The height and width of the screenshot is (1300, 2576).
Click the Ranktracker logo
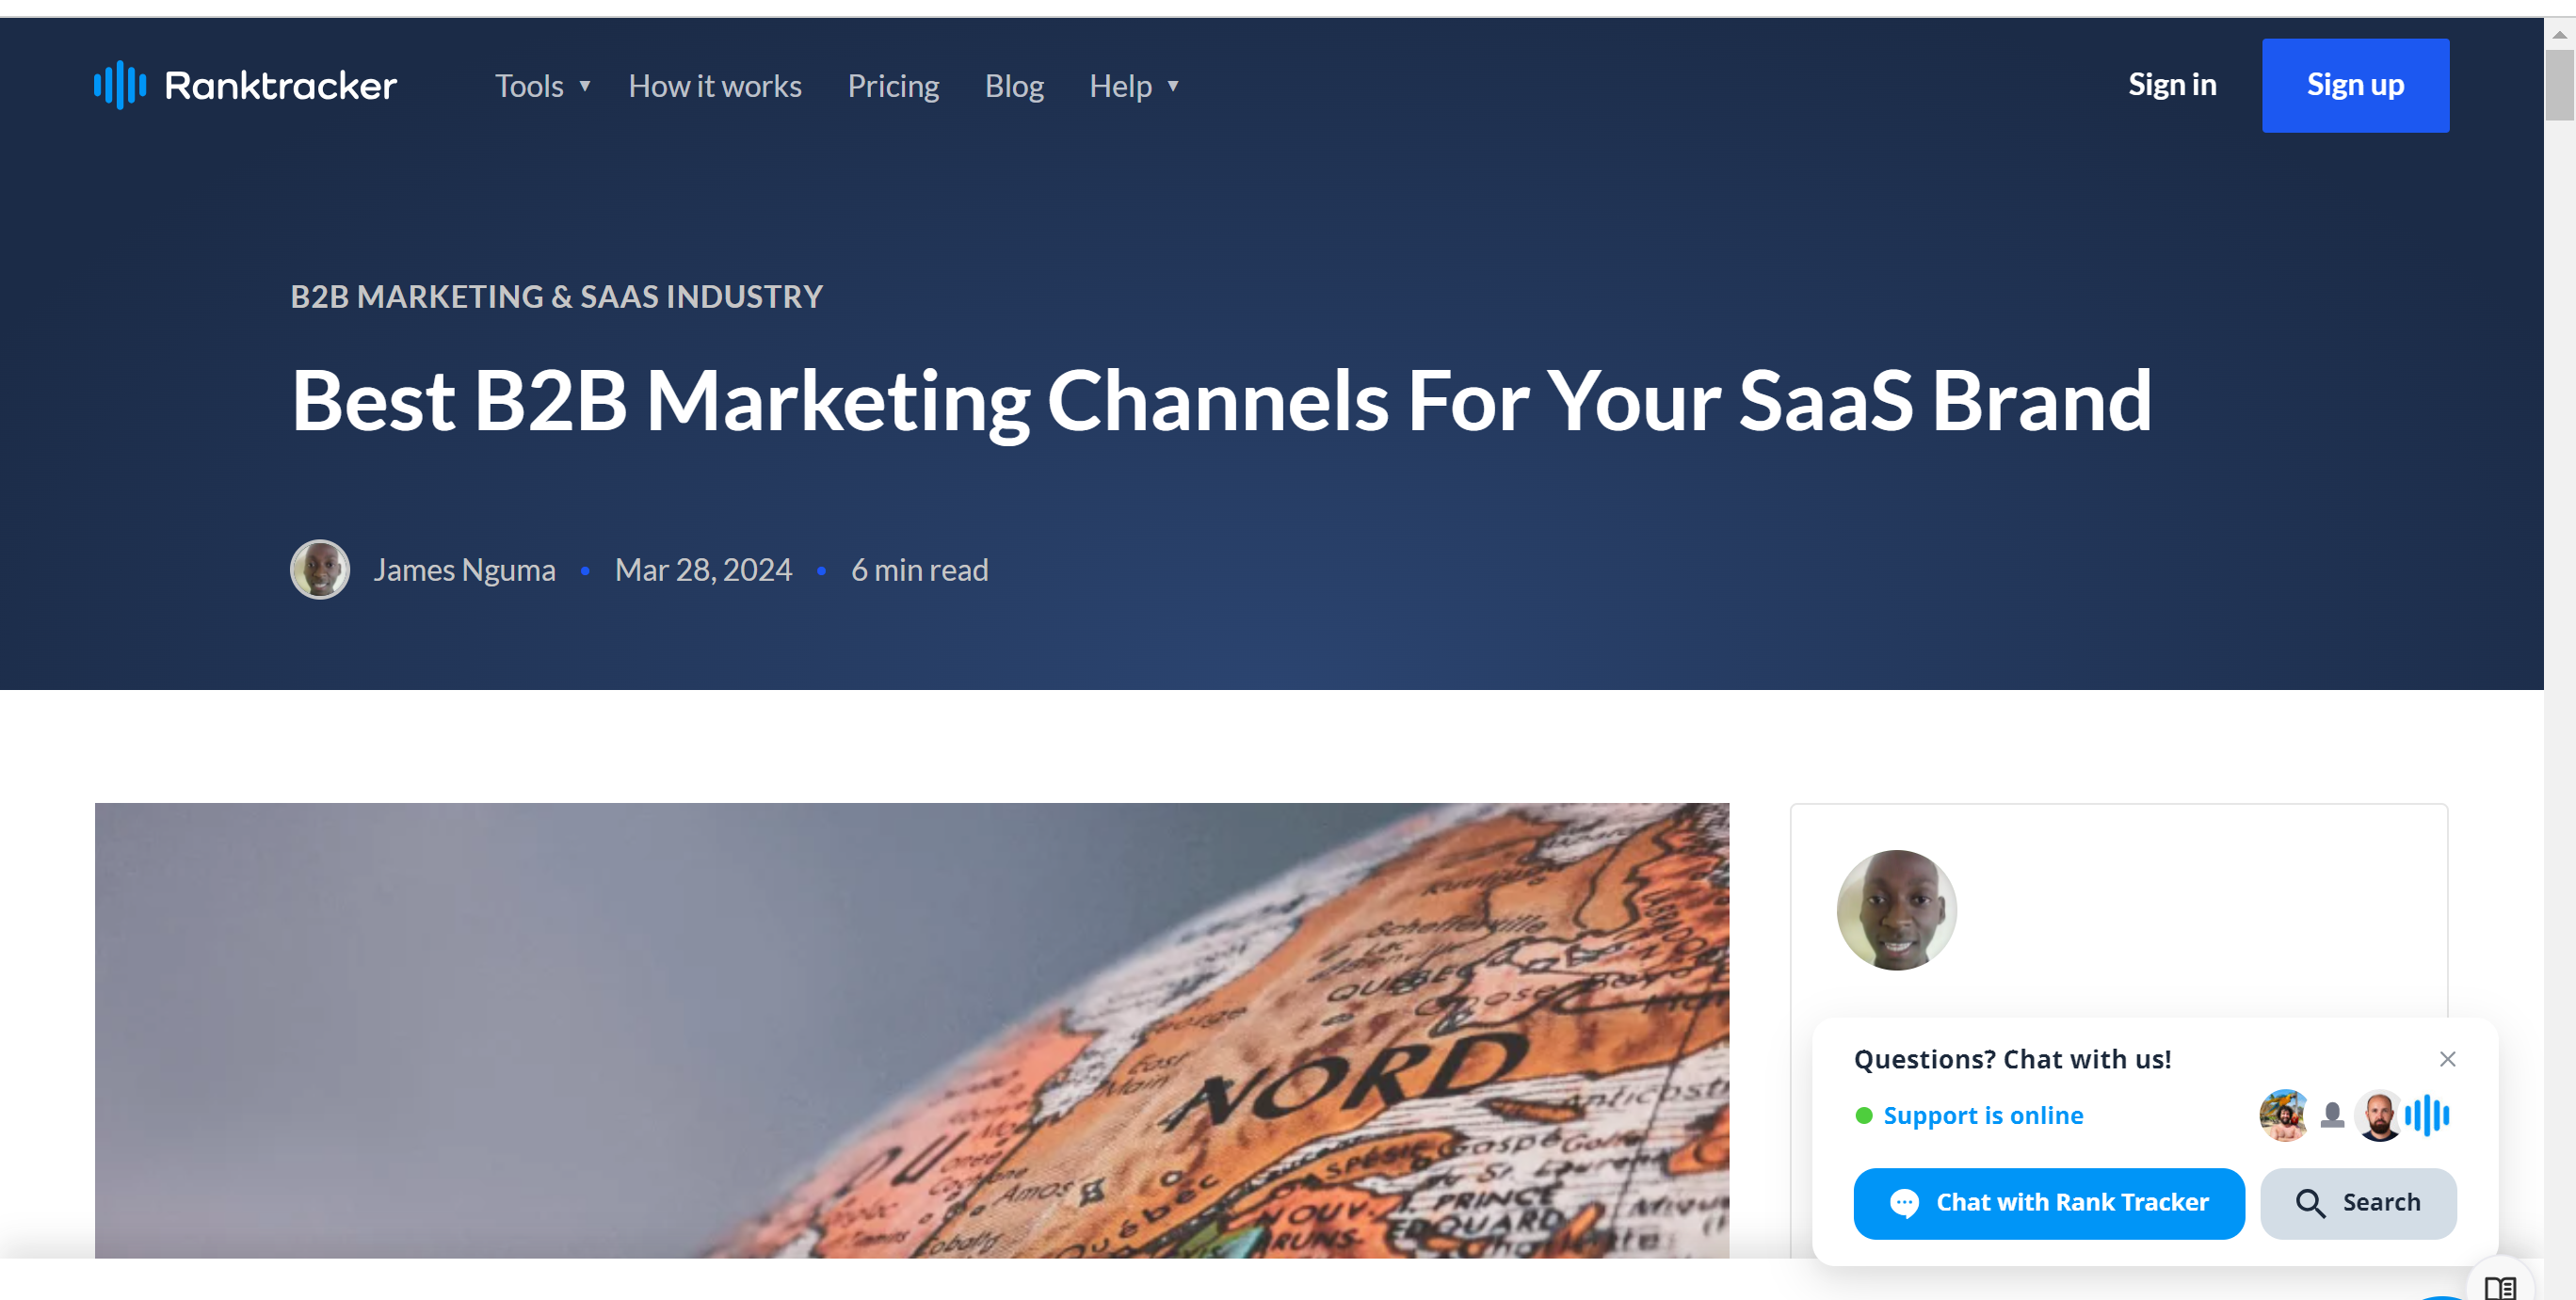click(x=245, y=85)
